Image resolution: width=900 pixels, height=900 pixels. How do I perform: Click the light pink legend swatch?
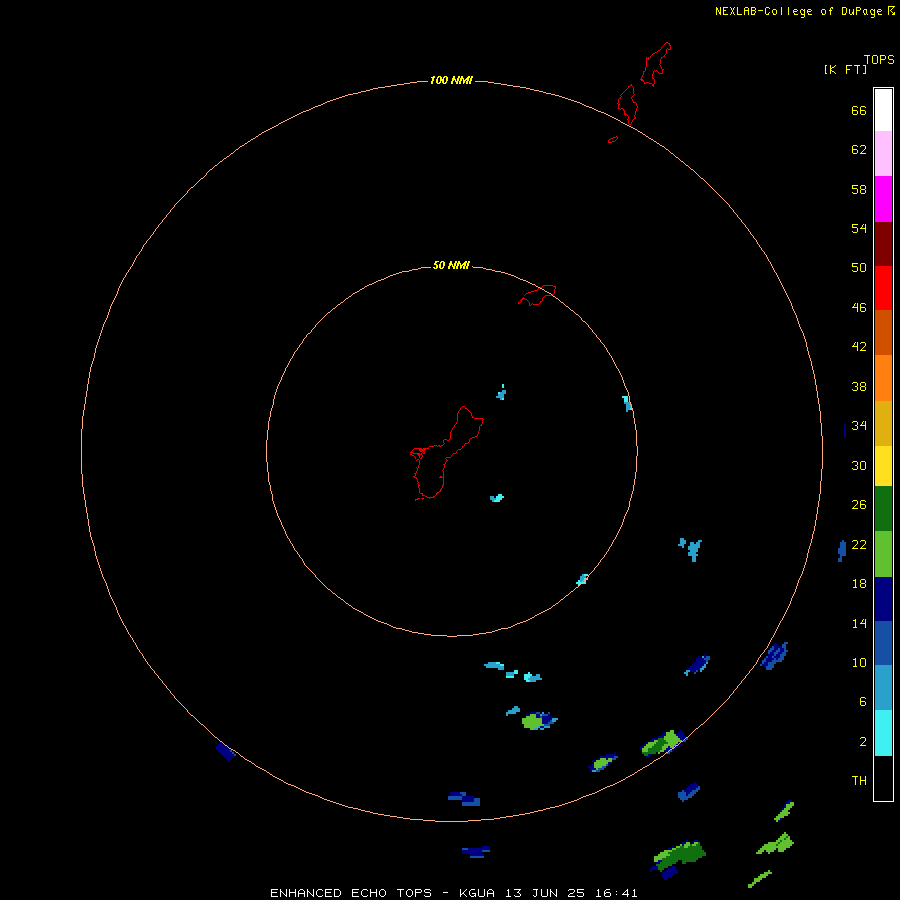pyautogui.click(x=883, y=154)
